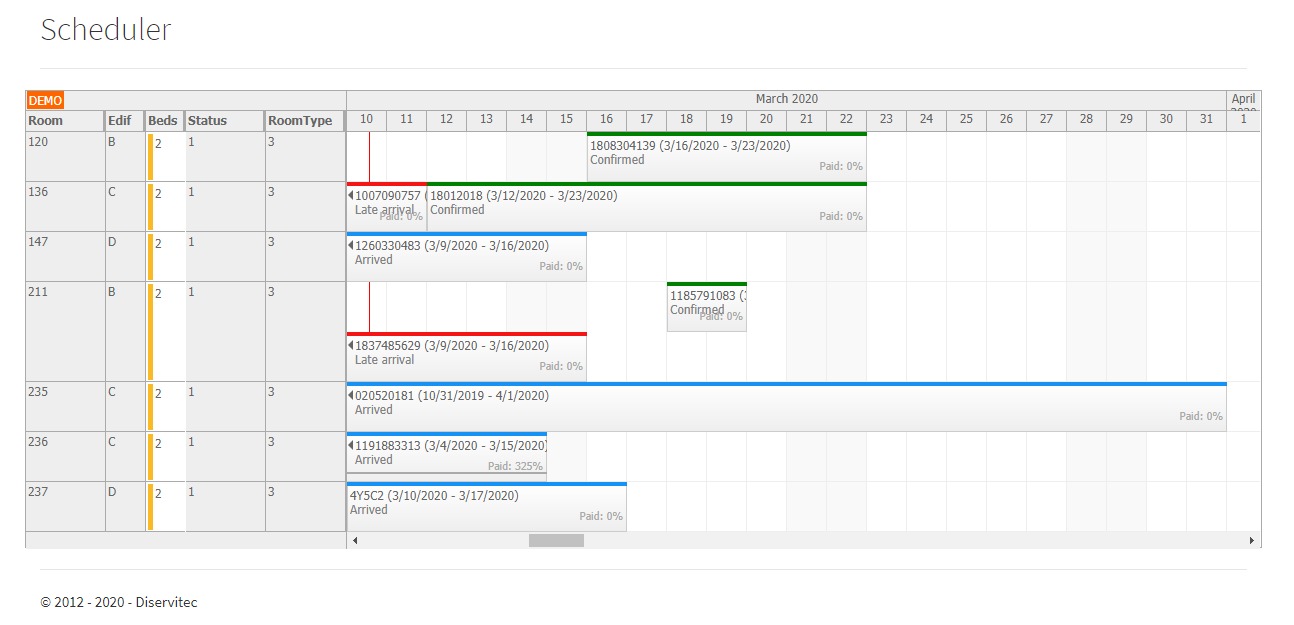Select day 18 in the date header
The width and height of the screenshot is (1294, 625).
tap(686, 119)
